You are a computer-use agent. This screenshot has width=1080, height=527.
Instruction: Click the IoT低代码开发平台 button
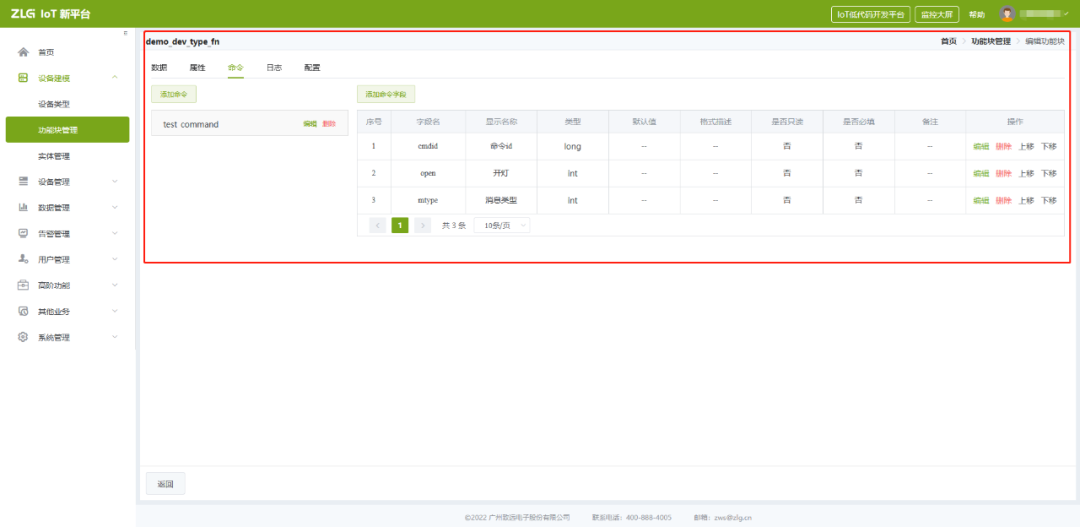tap(871, 14)
